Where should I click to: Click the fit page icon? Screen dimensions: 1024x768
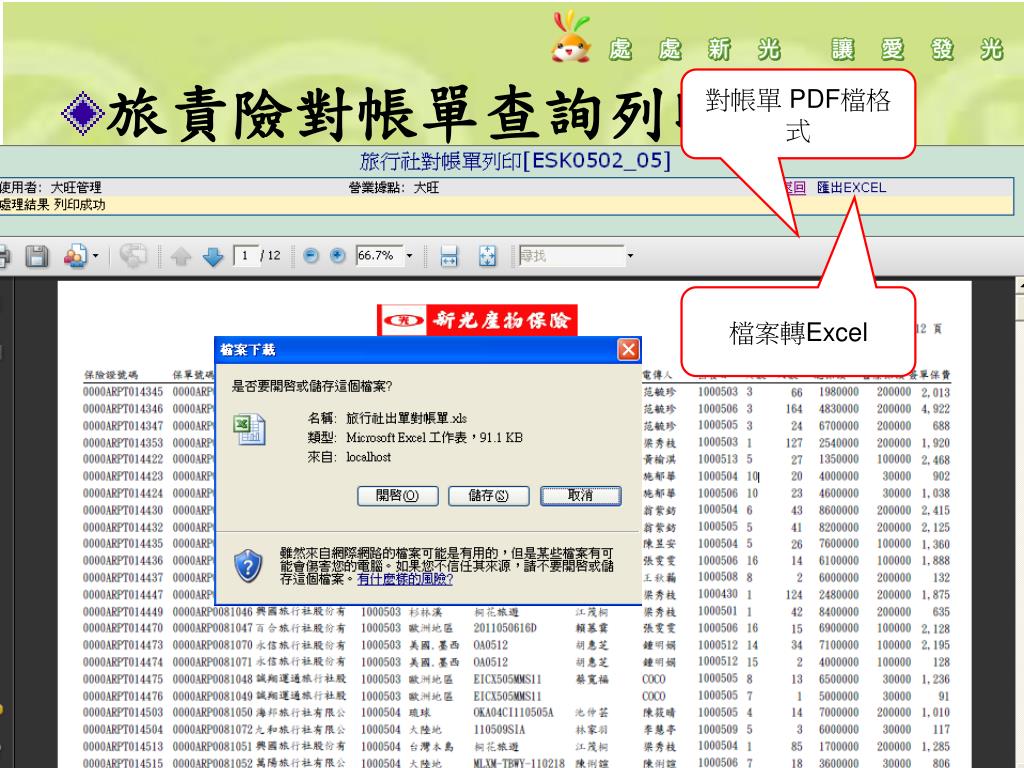[x=487, y=256]
